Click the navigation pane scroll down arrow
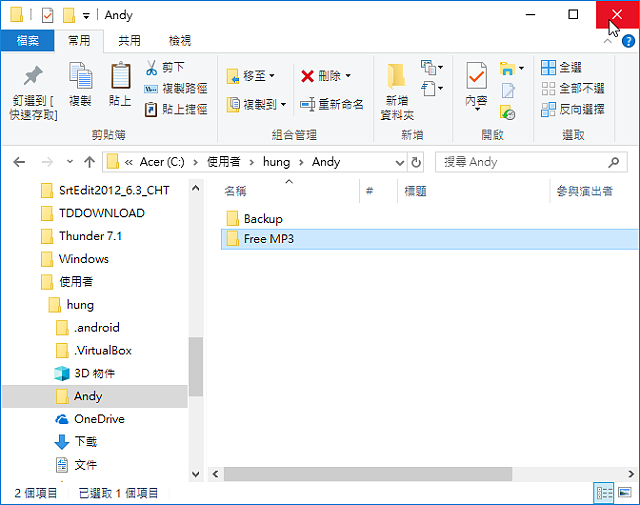The height and width of the screenshot is (505, 640). (x=196, y=474)
